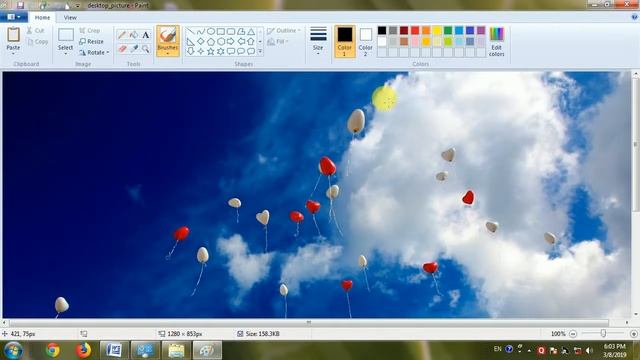Screen dimensions: 640x360
Task: Choose the Up arrow shape
Action: [x=251, y=41]
